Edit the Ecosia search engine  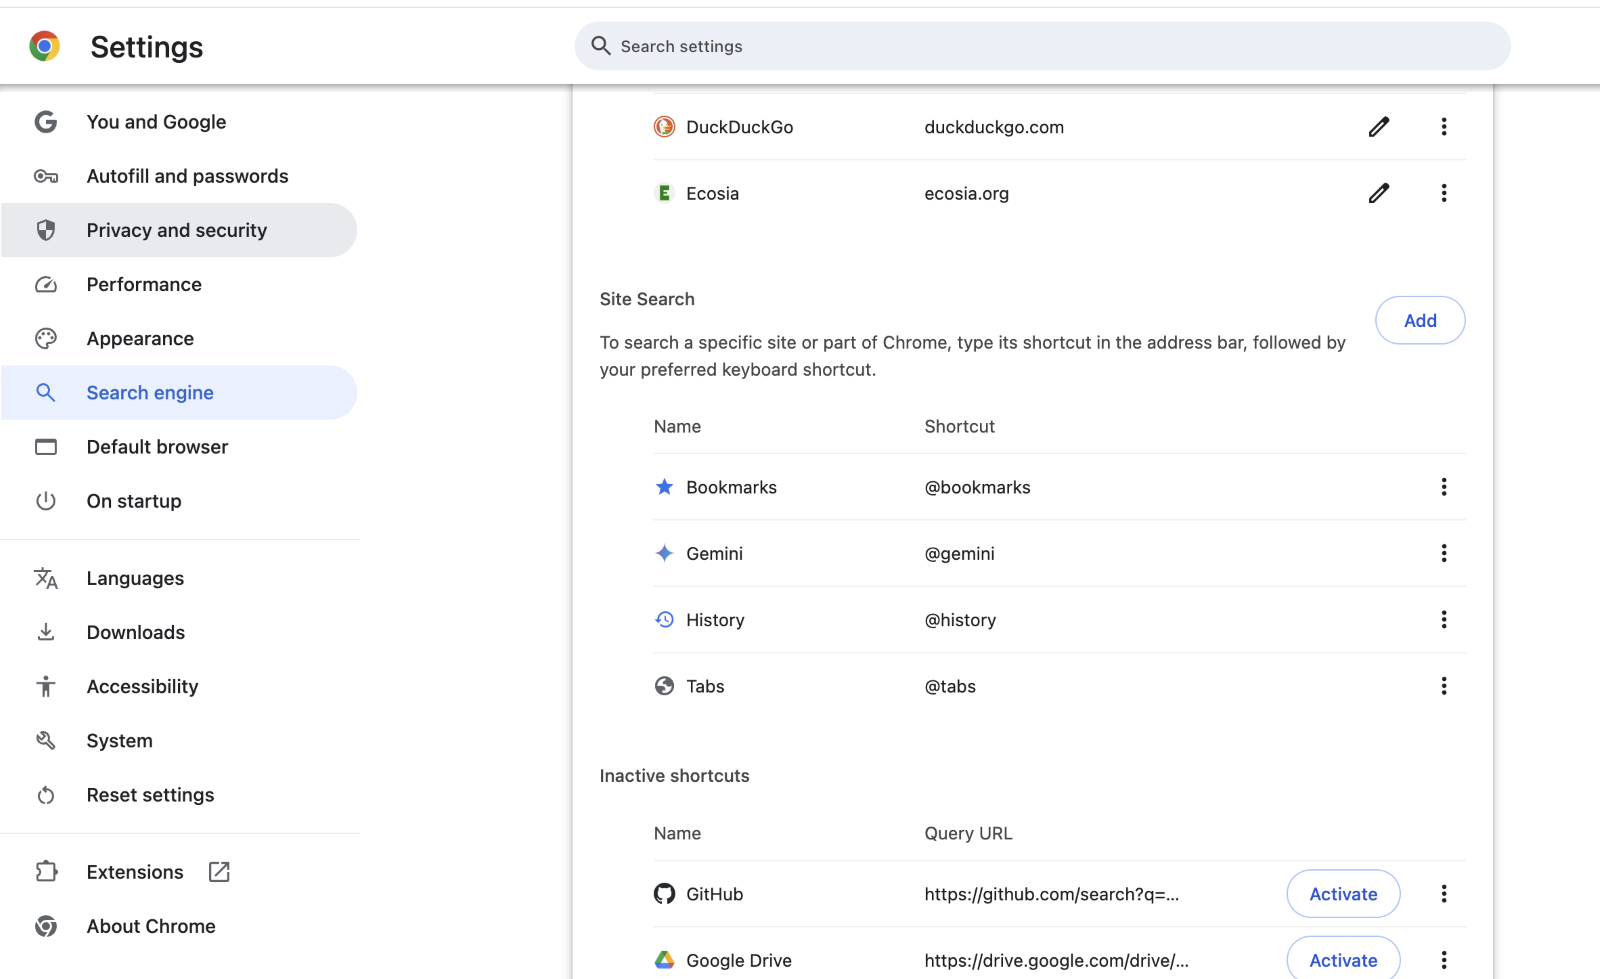(1379, 193)
